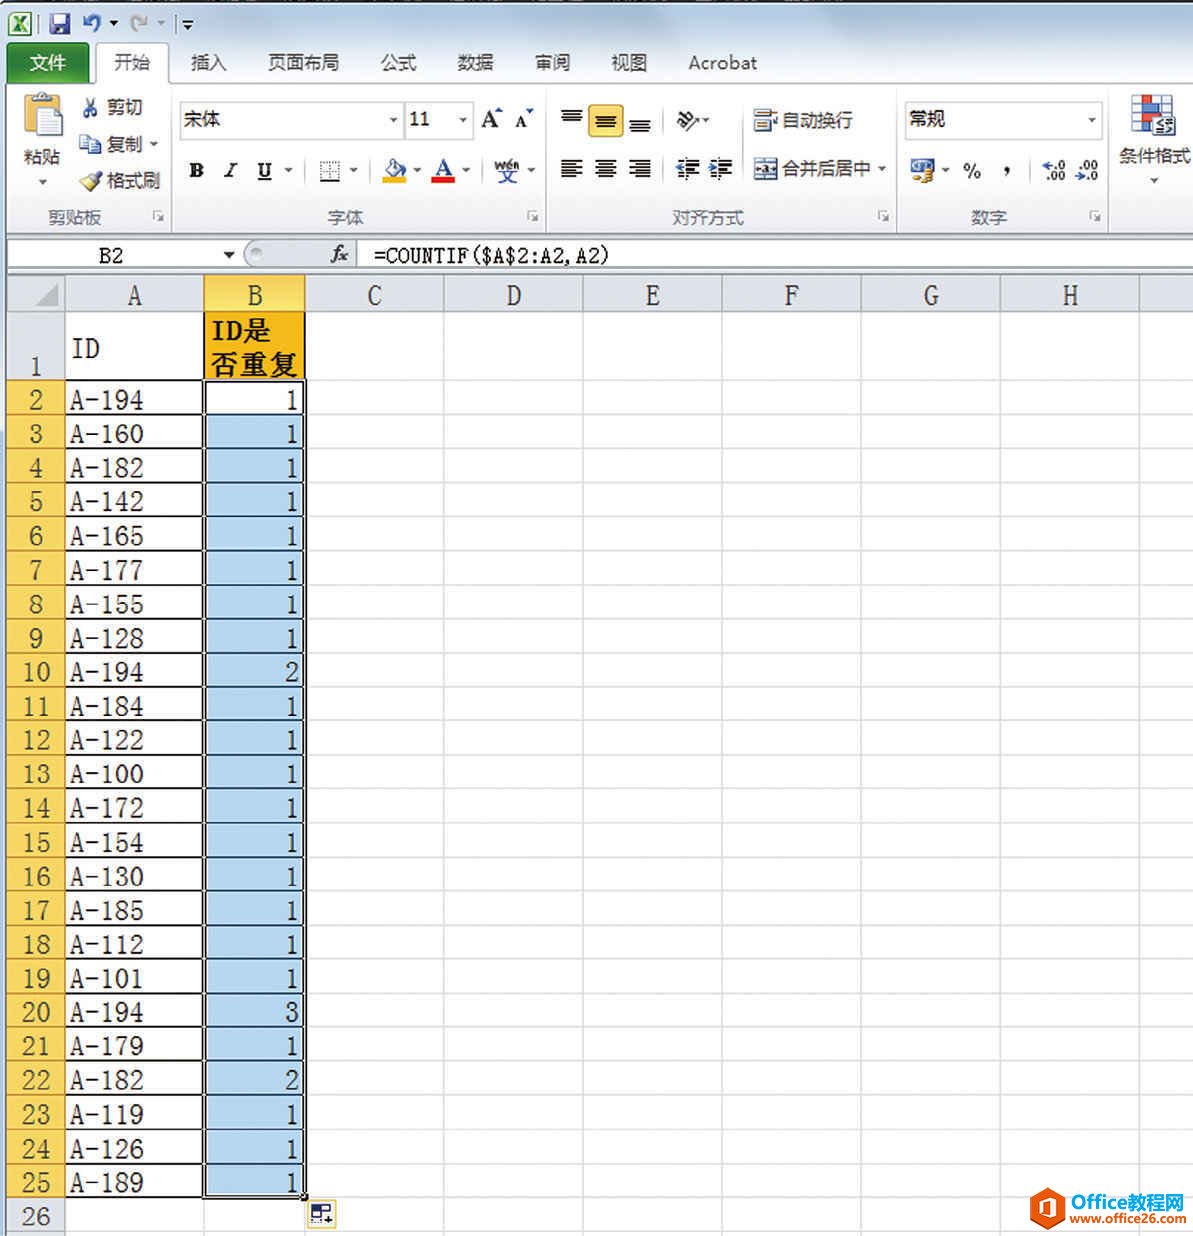1193x1236 pixels.
Task: Switch to the Insert (插入) tab
Action: [208, 63]
